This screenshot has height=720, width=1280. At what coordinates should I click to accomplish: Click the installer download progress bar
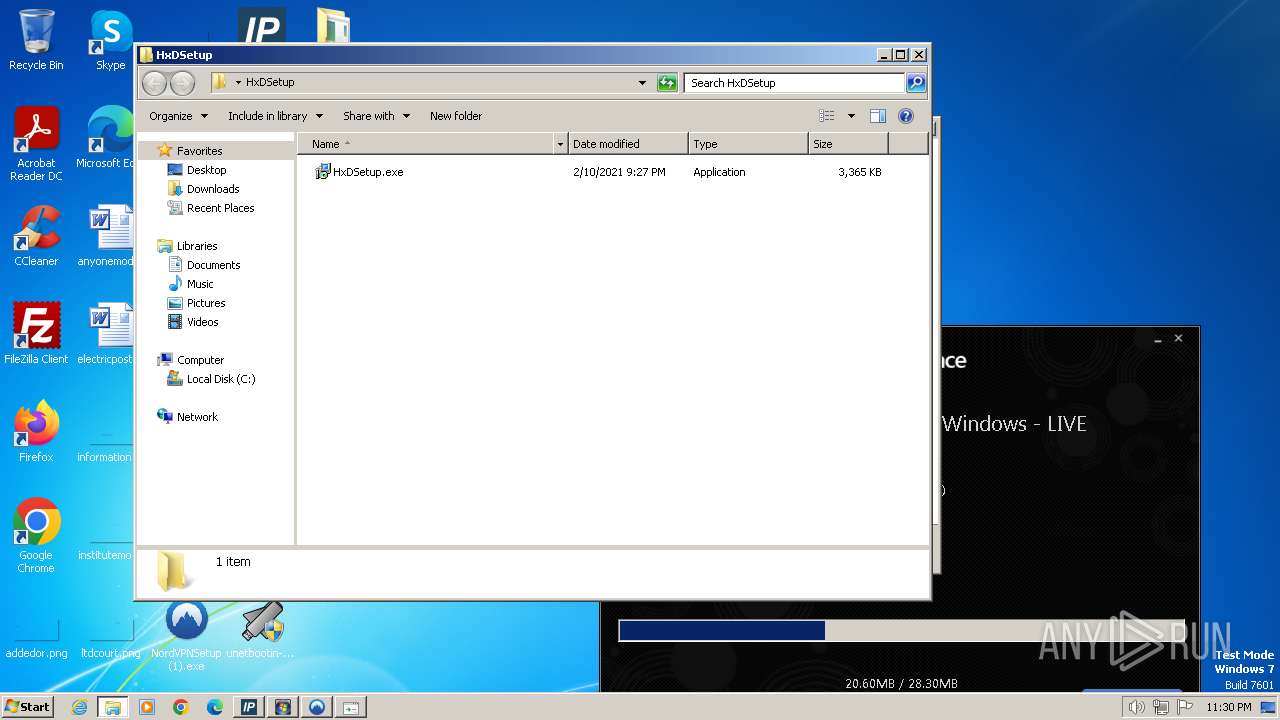tap(901, 631)
